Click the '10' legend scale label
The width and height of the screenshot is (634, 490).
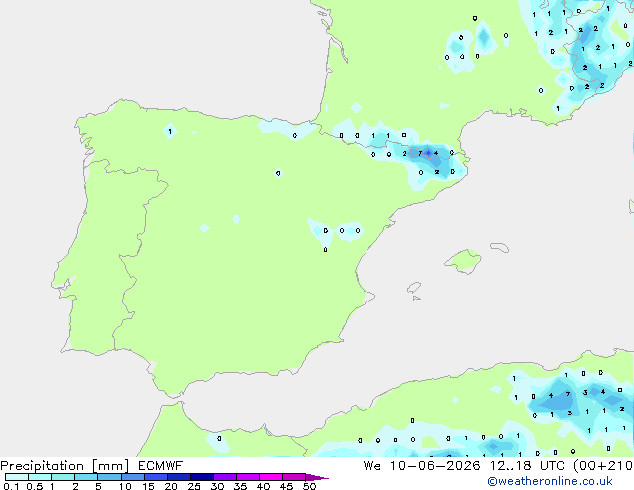click(125, 486)
